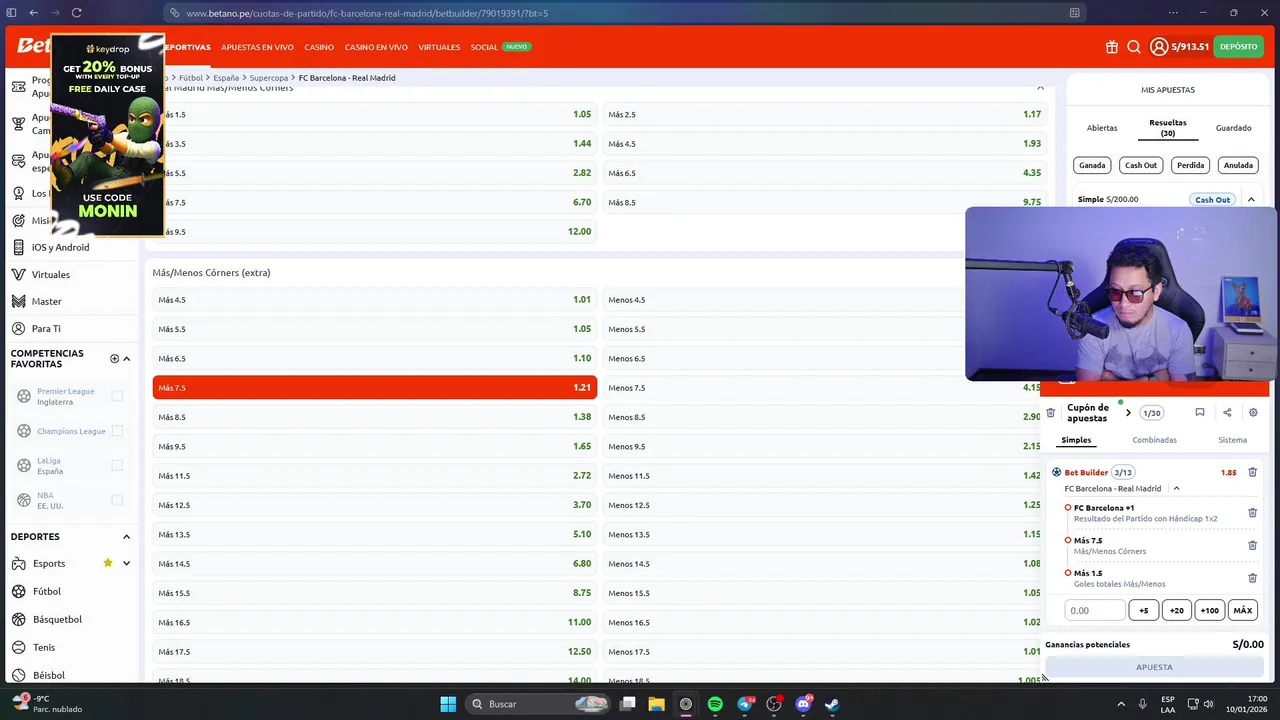Open iOS y Android sidebar item

60,247
